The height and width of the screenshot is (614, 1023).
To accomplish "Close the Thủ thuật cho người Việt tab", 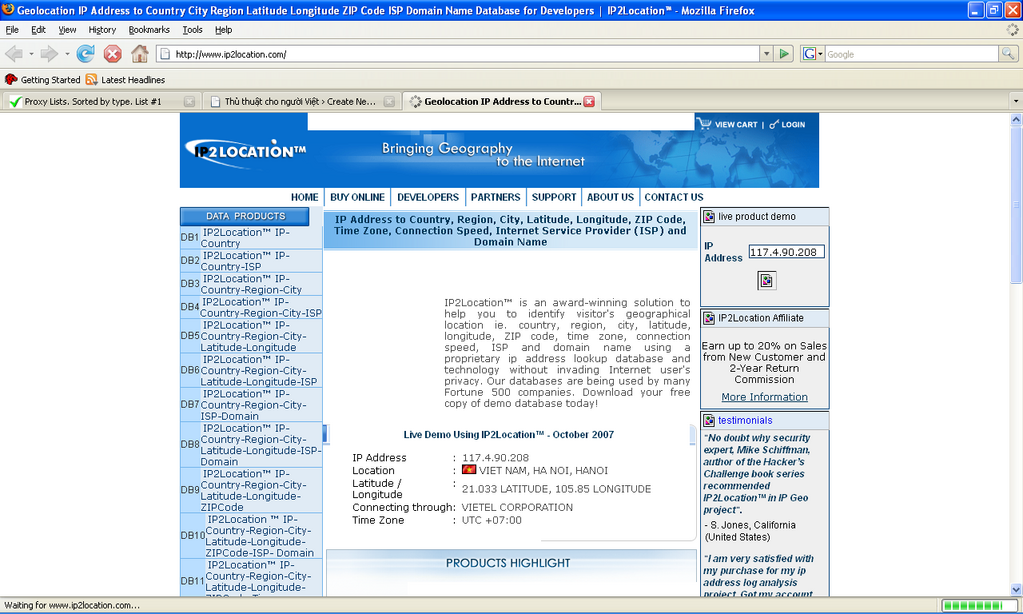I will (x=389, y=101).
